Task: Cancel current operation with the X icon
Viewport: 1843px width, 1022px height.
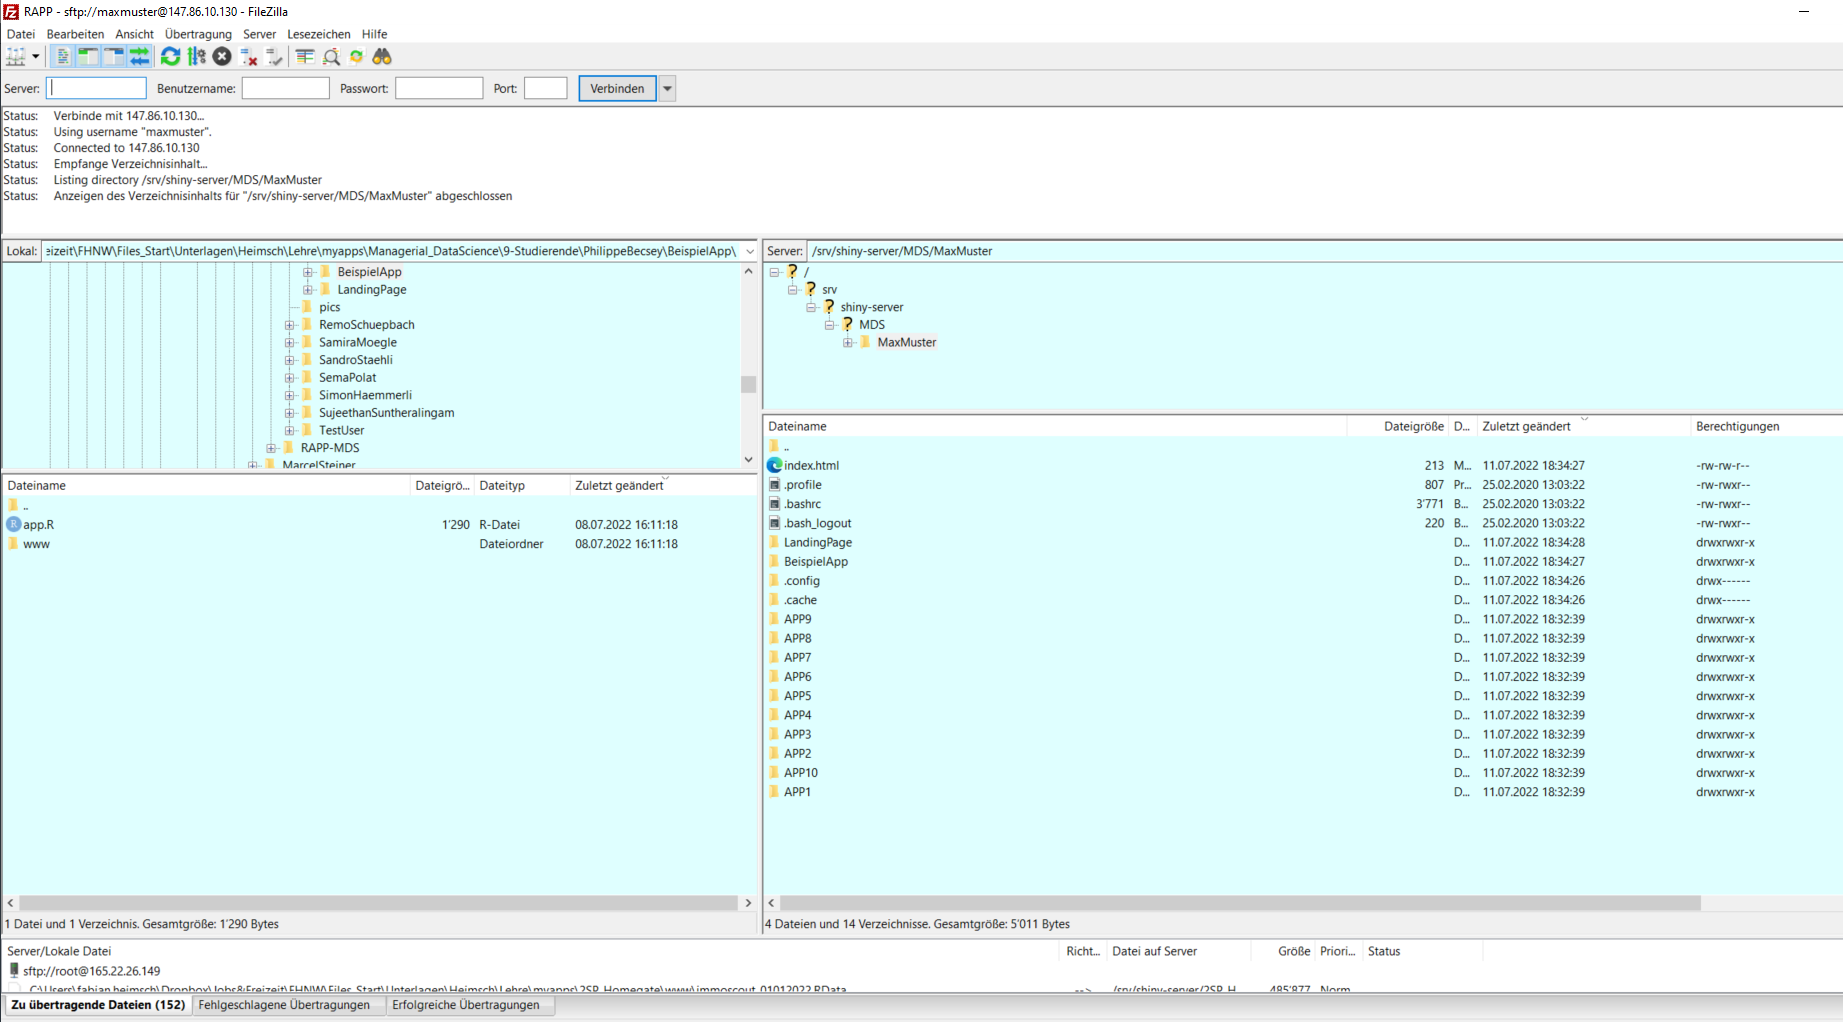Action: 222,57
